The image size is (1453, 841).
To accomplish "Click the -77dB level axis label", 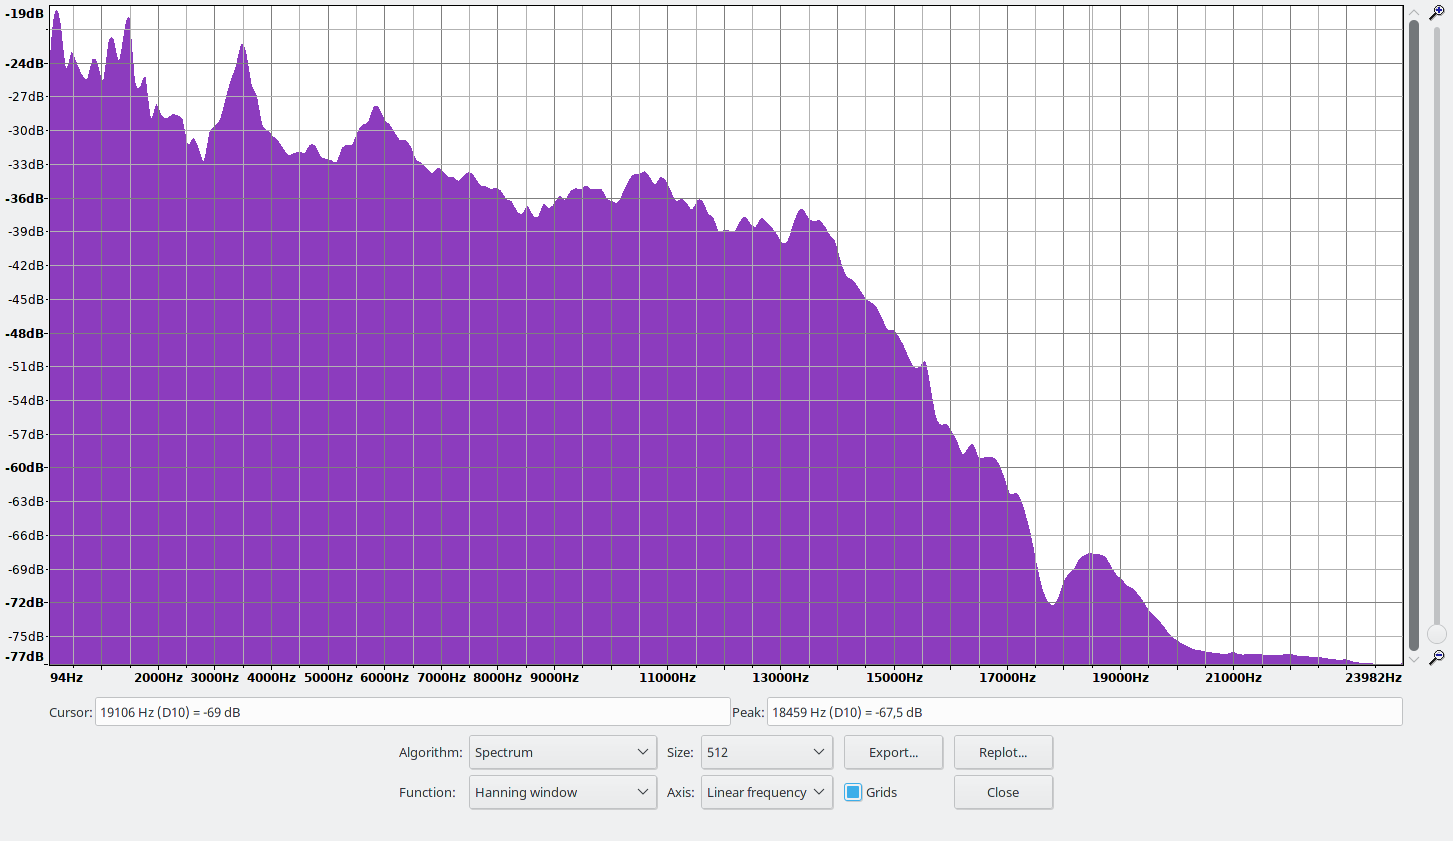I will (25, 656).
